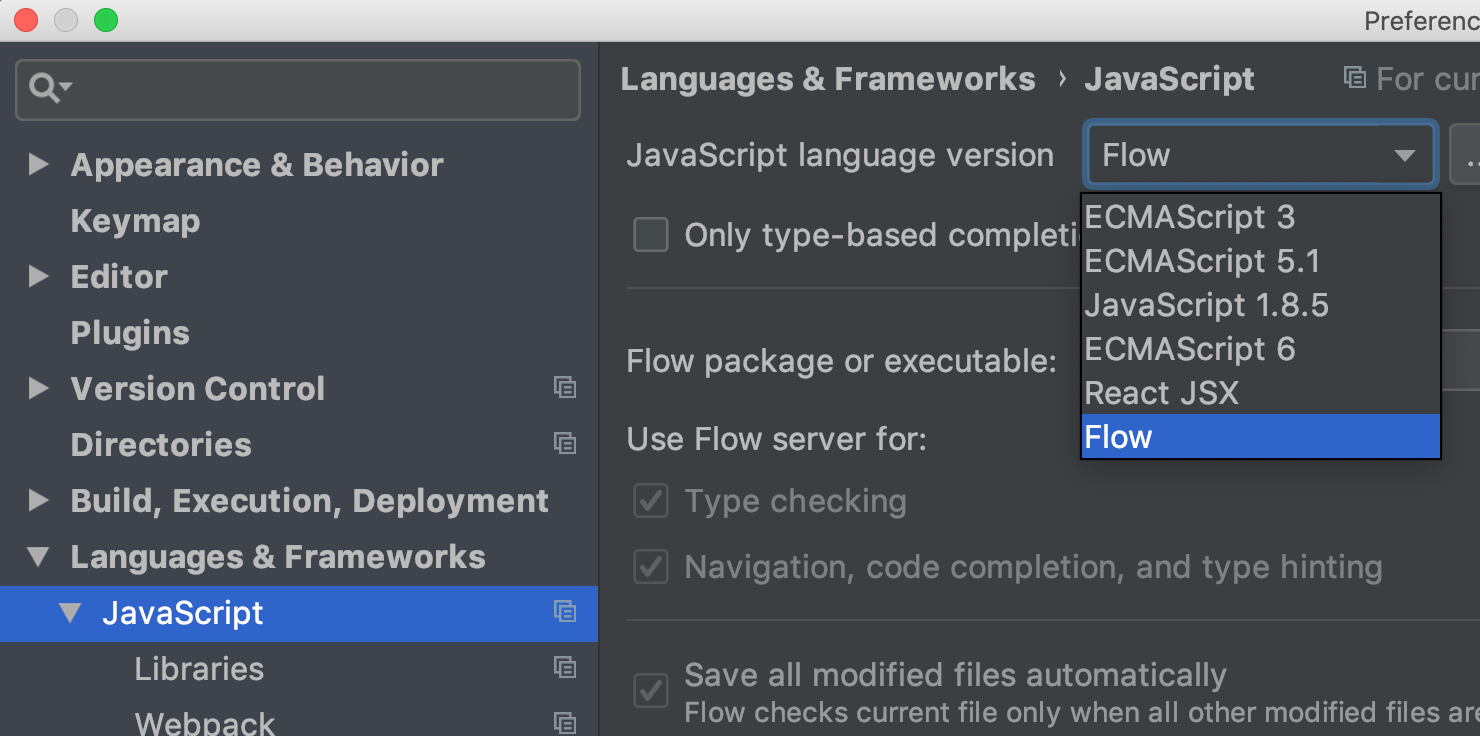
Task: Click the per-project settings icon beside Version Control
Action: coord(565,388)
